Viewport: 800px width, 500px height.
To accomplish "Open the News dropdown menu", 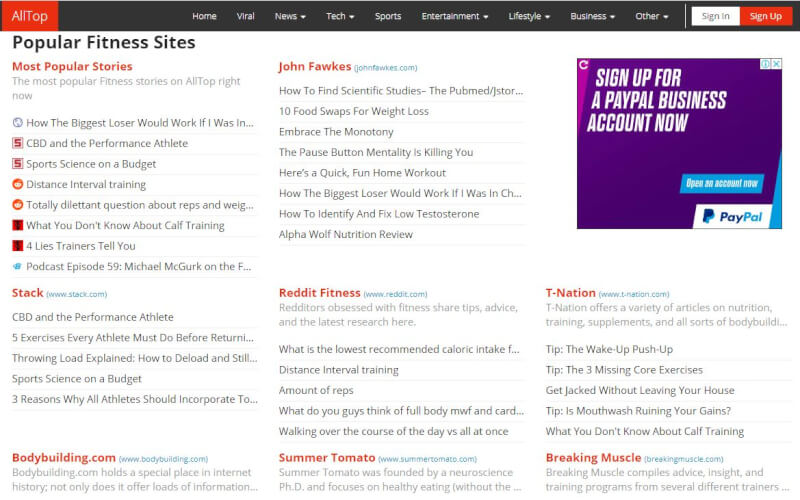I will point(290,16).
